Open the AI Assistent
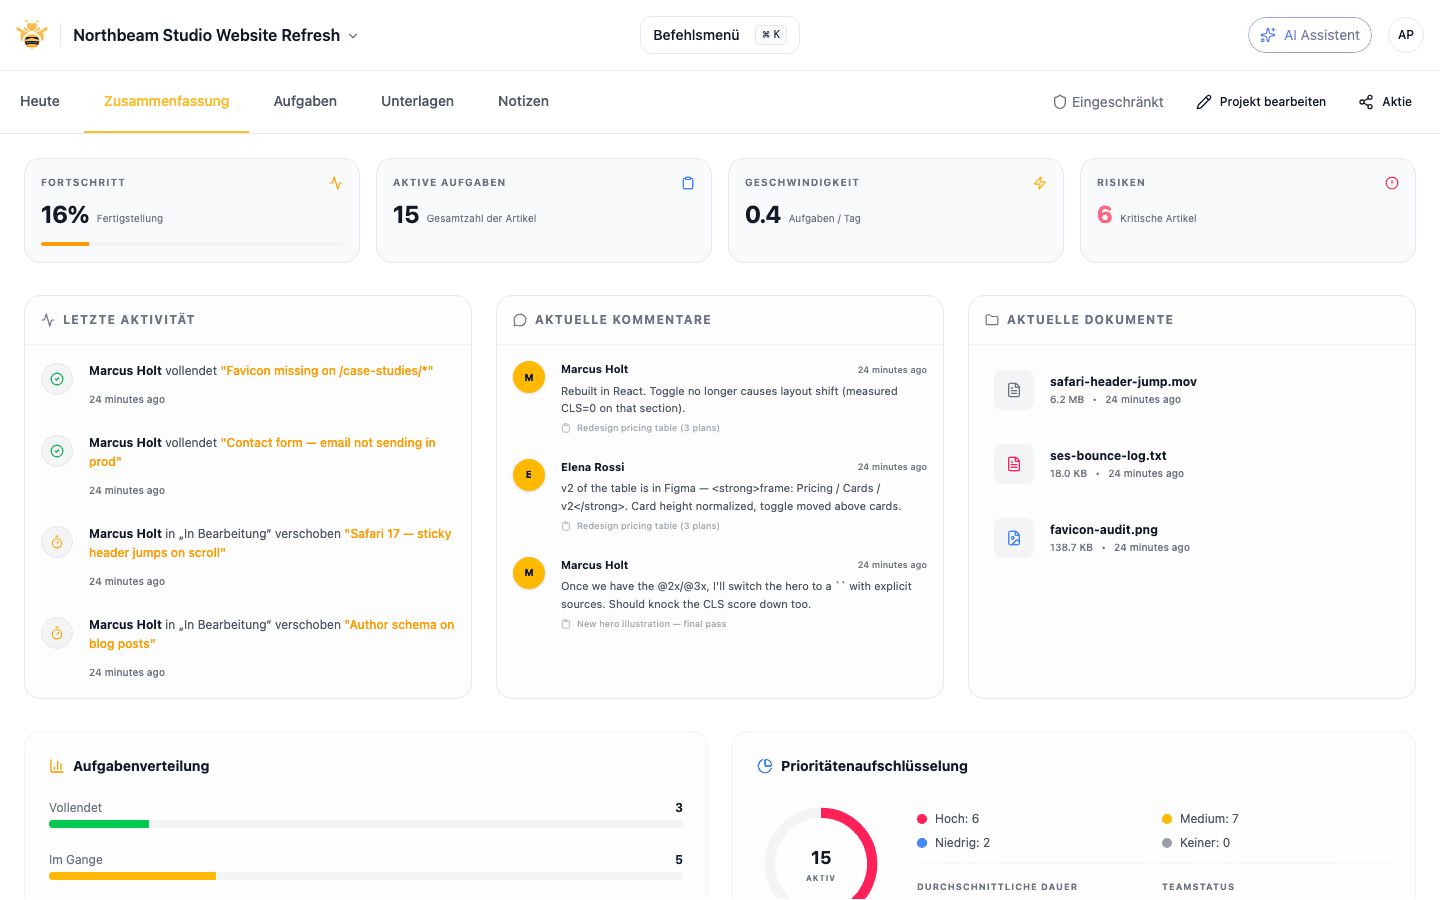The height and width of the screenshot is (900, 1440). [x=1310, y=34]
